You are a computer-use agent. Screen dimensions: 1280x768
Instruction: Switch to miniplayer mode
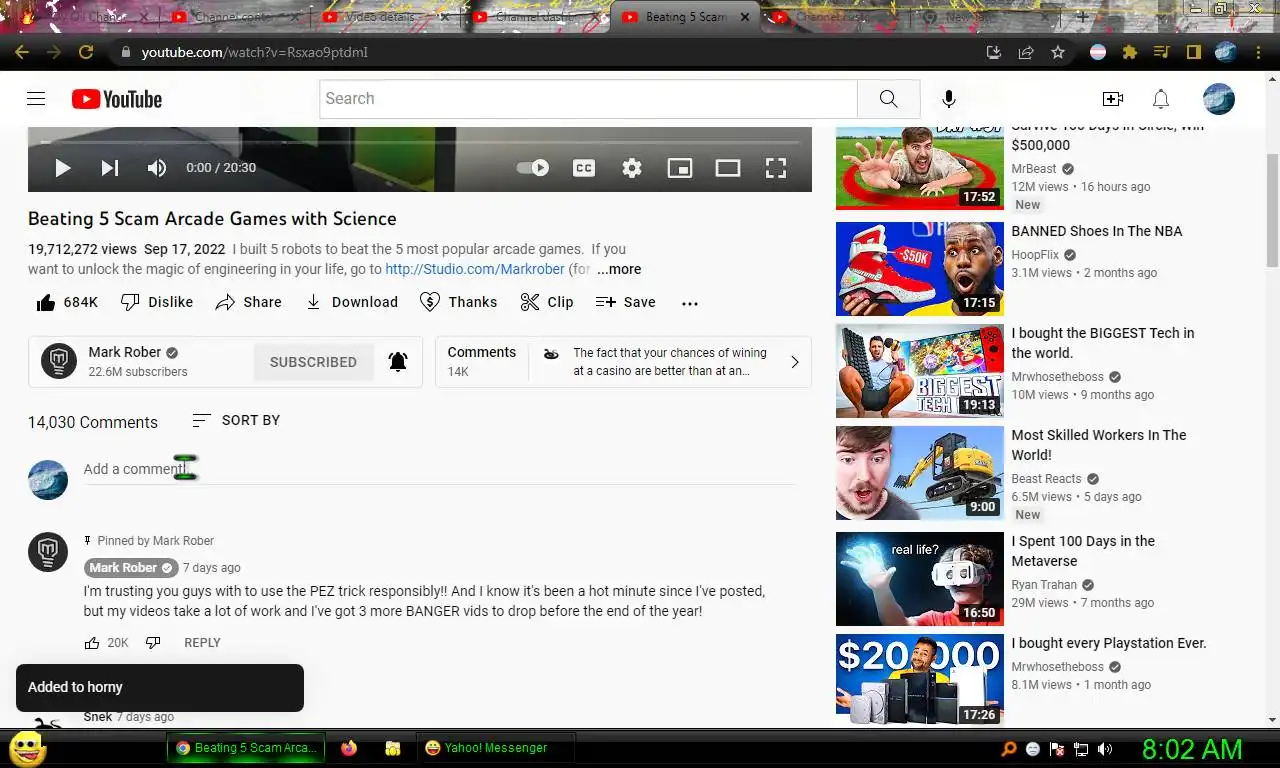[680, 168]
